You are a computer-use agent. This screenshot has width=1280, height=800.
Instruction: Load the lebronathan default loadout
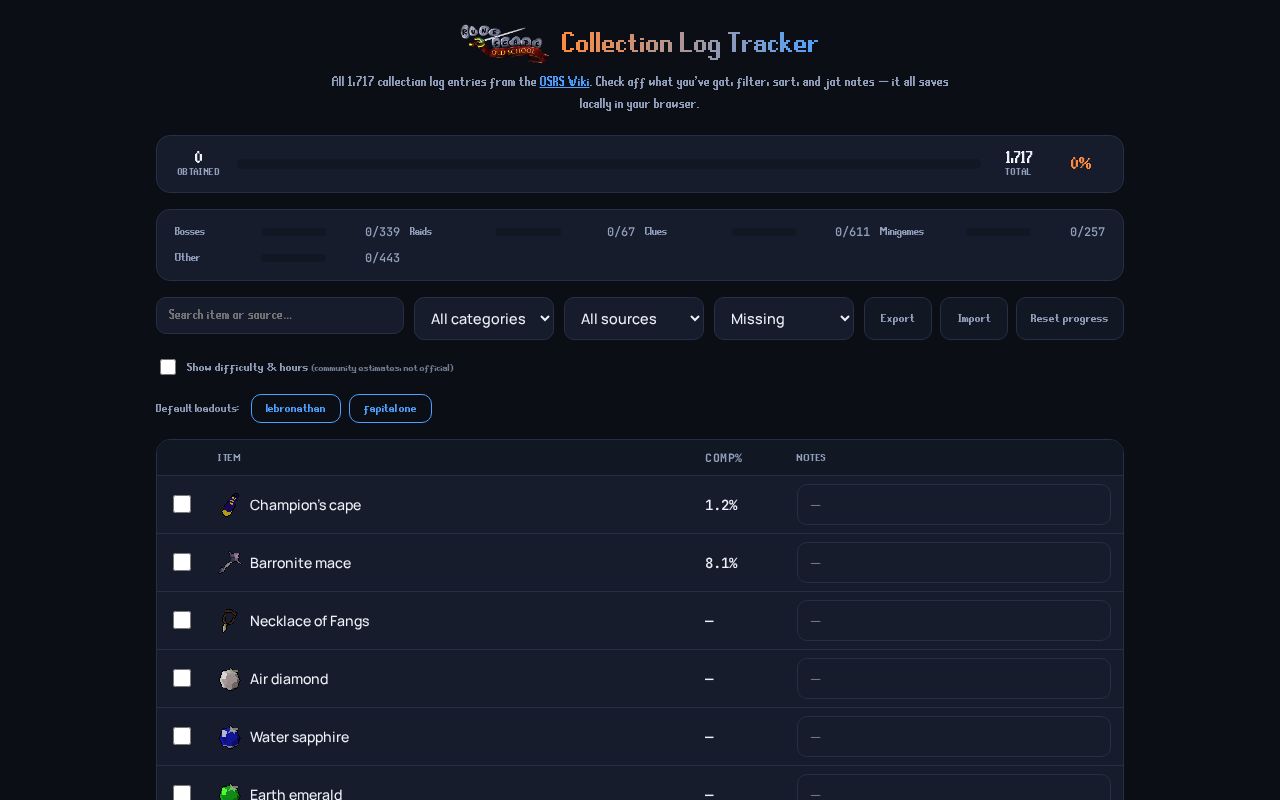[x=296, y=408]
